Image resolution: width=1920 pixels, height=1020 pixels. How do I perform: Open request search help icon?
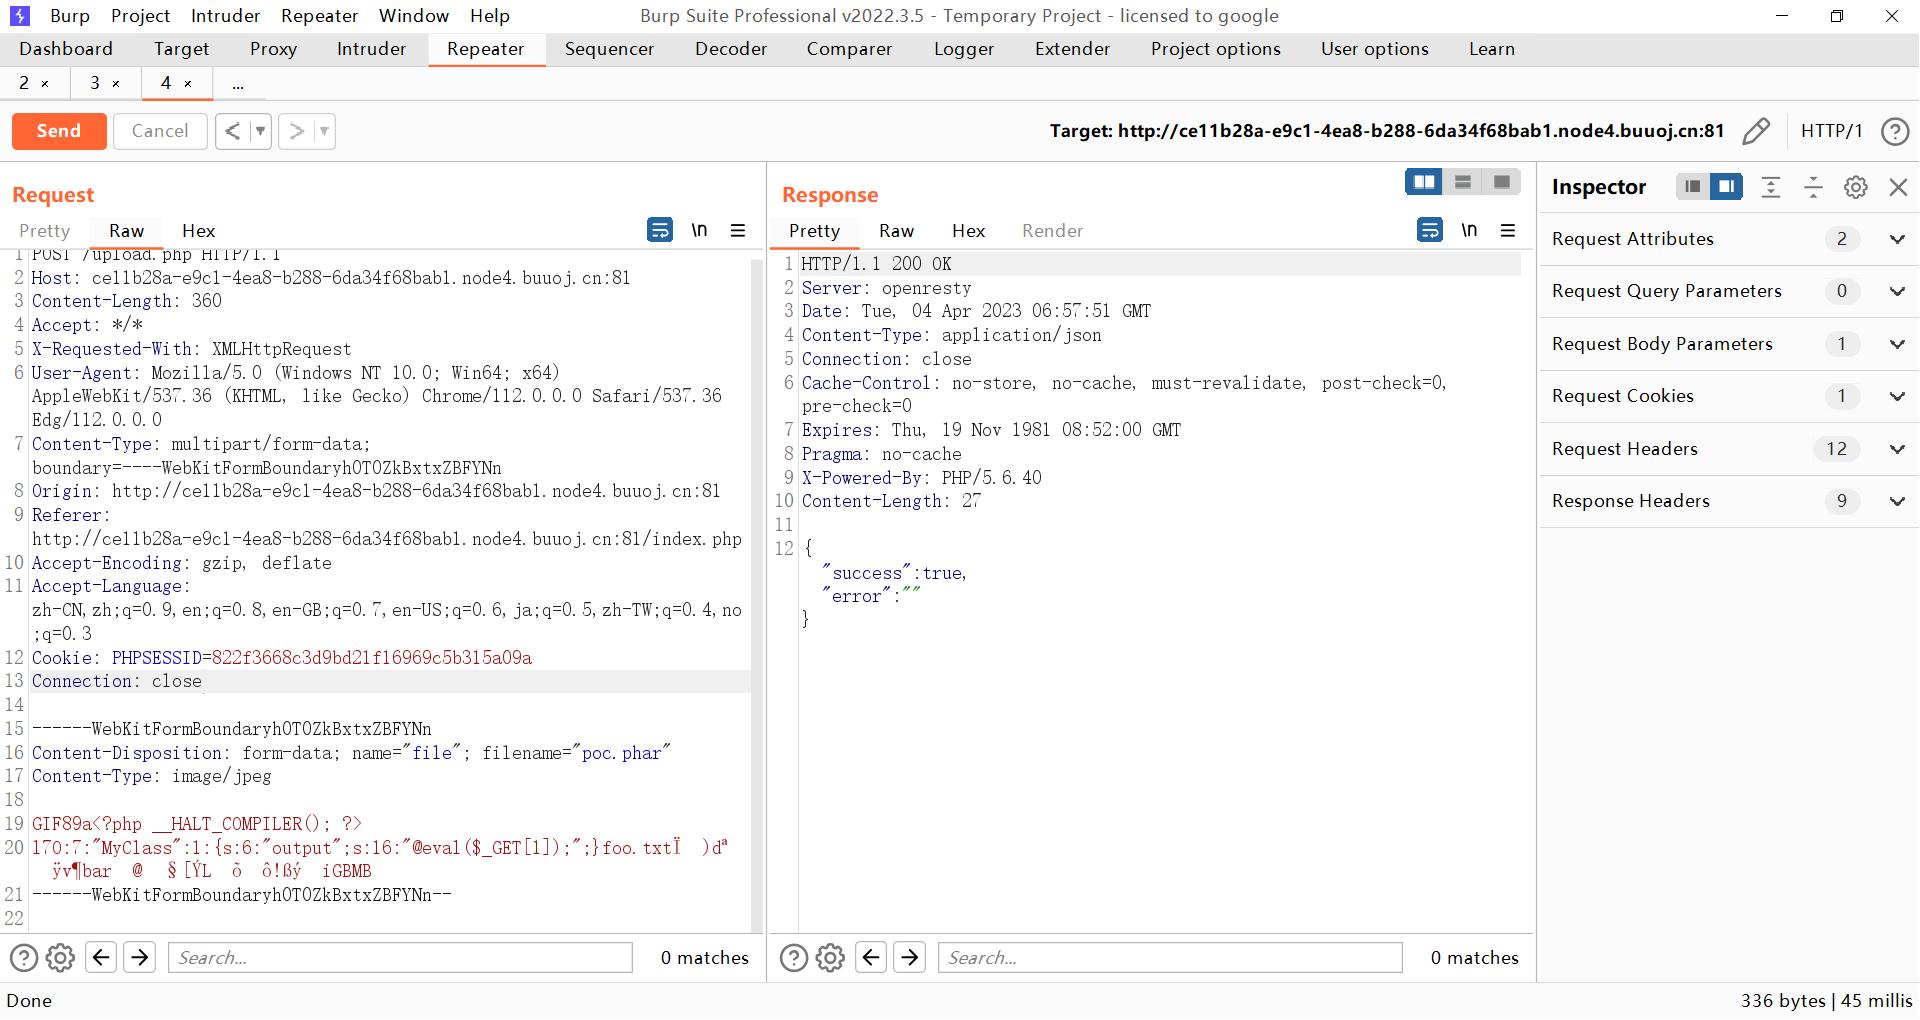tap(24, 958)
